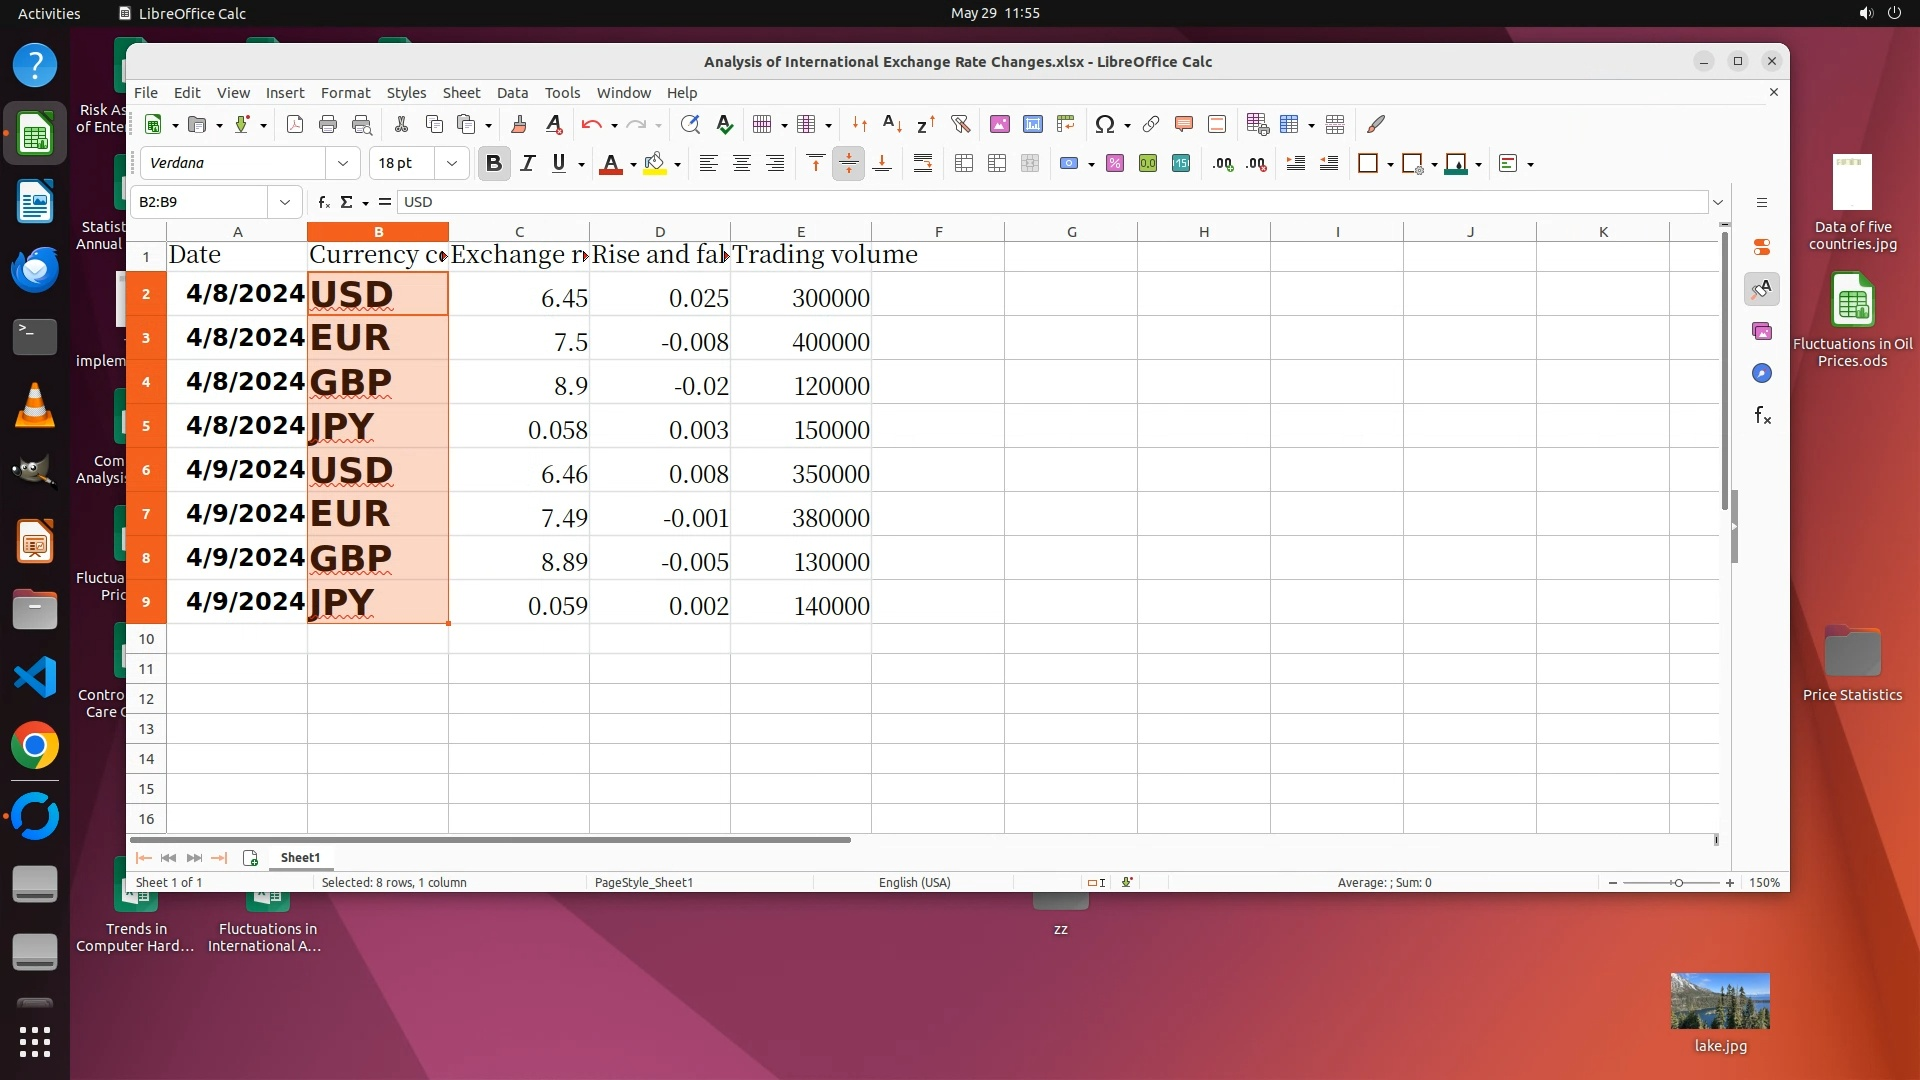Click the Sort Ascending toolbar icon

[x=892, y=124]
